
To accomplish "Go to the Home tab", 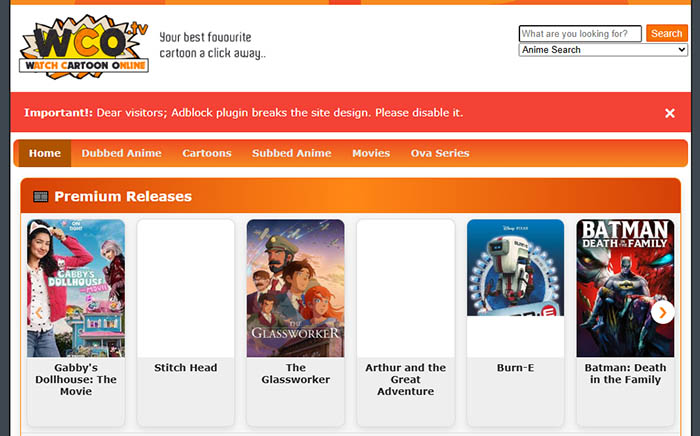I will point(45,153).
